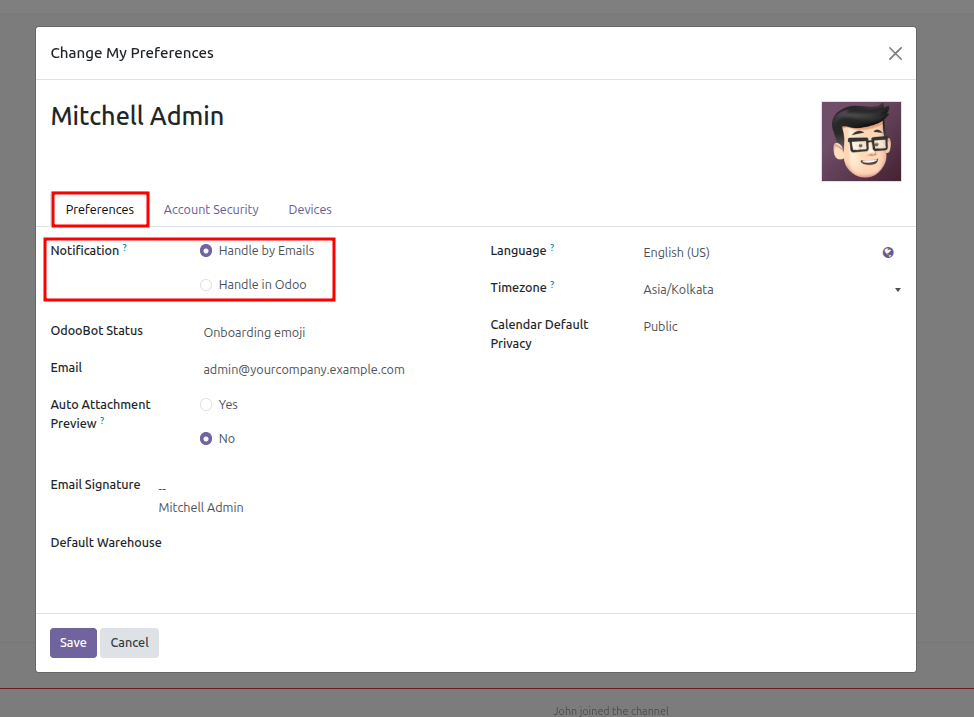974x717 pixels.
Task: Click the language translate globe icon
Action: pyautogui.click(x=888, y=252)
